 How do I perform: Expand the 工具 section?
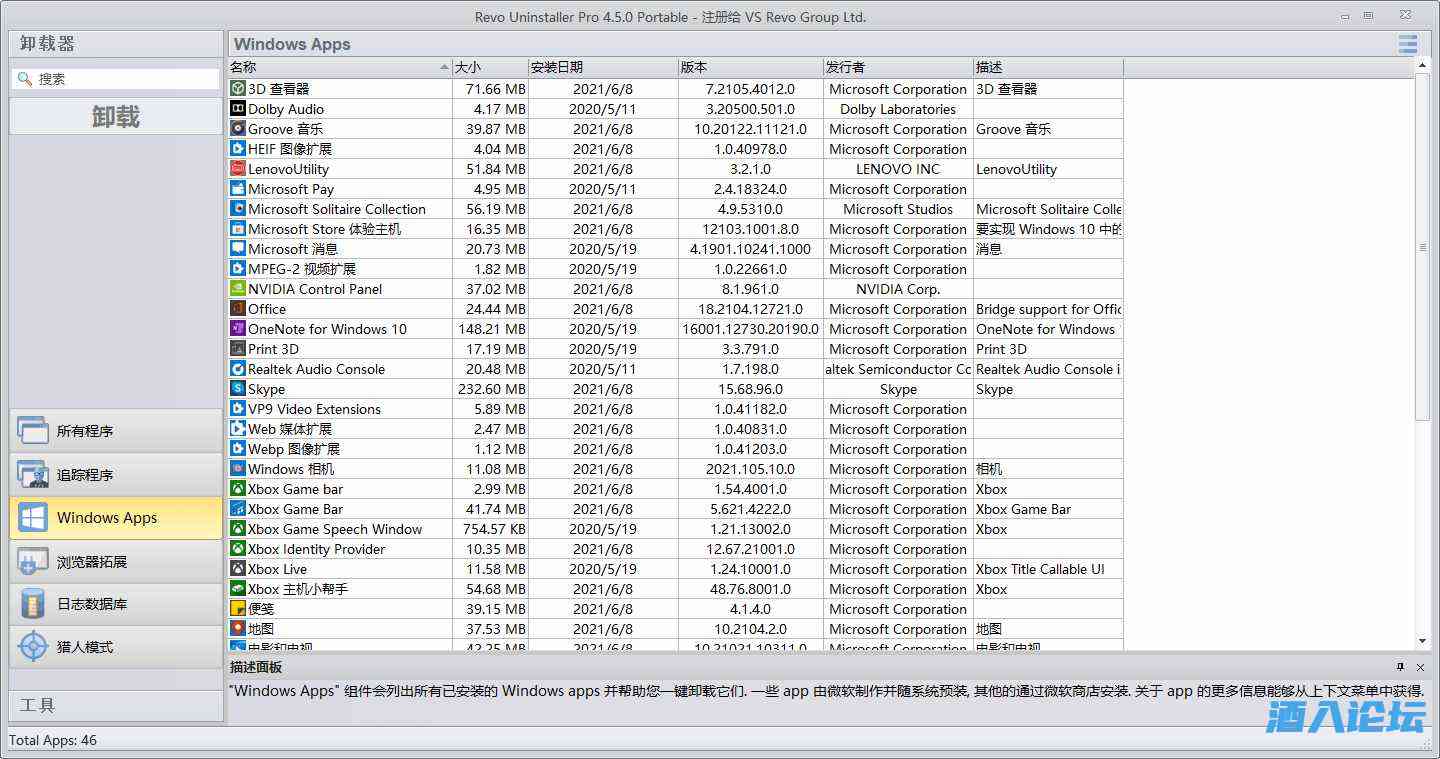(116, 705)
